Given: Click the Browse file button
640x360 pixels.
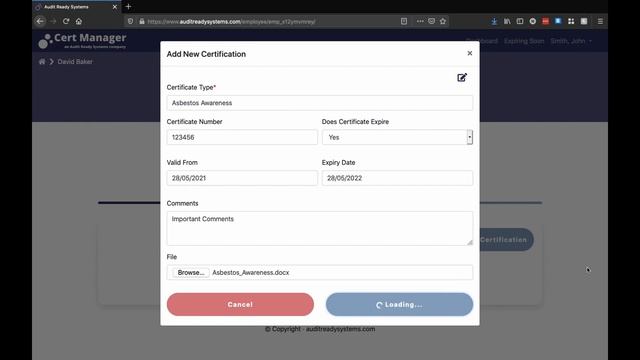Looking at the screenshot, I should pos(191,272).
